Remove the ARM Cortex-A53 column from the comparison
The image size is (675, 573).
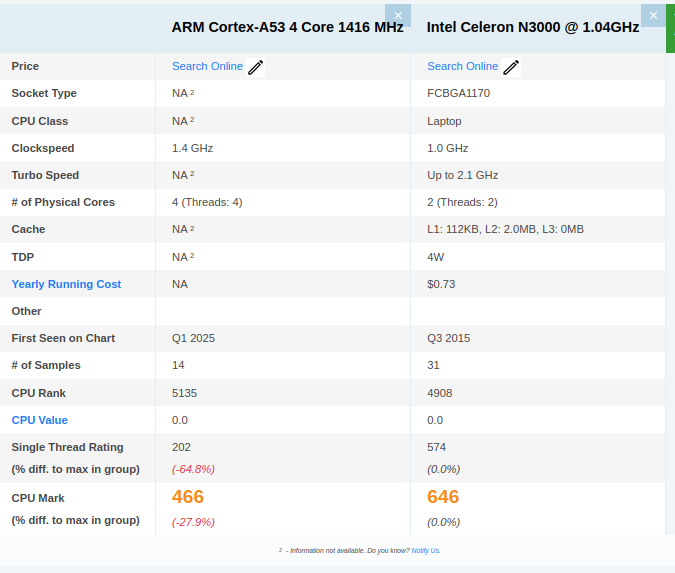point(398,15)
